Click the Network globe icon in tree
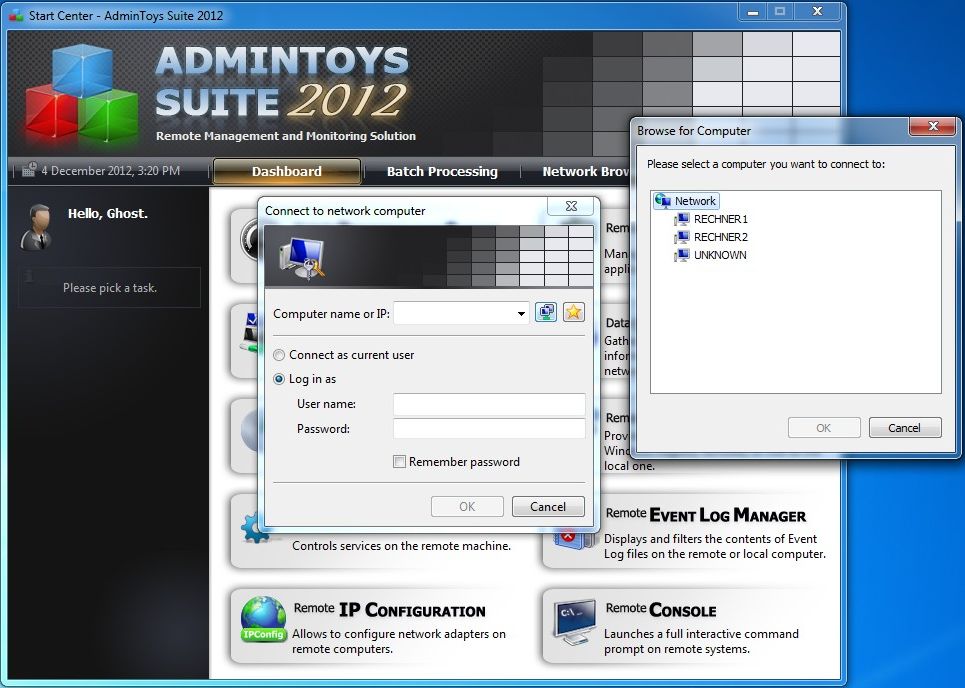Image resolution: width=965 pixels, height=688 pixels. point(663,201)
